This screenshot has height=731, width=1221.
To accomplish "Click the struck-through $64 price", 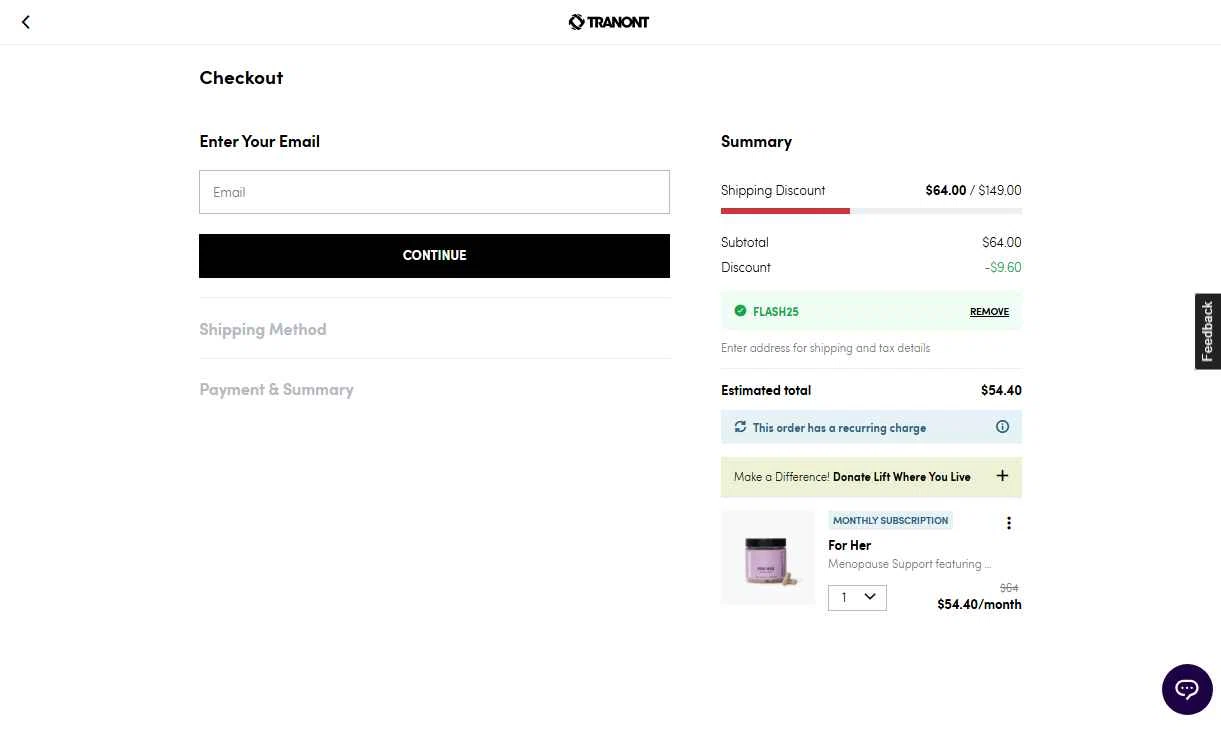I will (1009, 588).
